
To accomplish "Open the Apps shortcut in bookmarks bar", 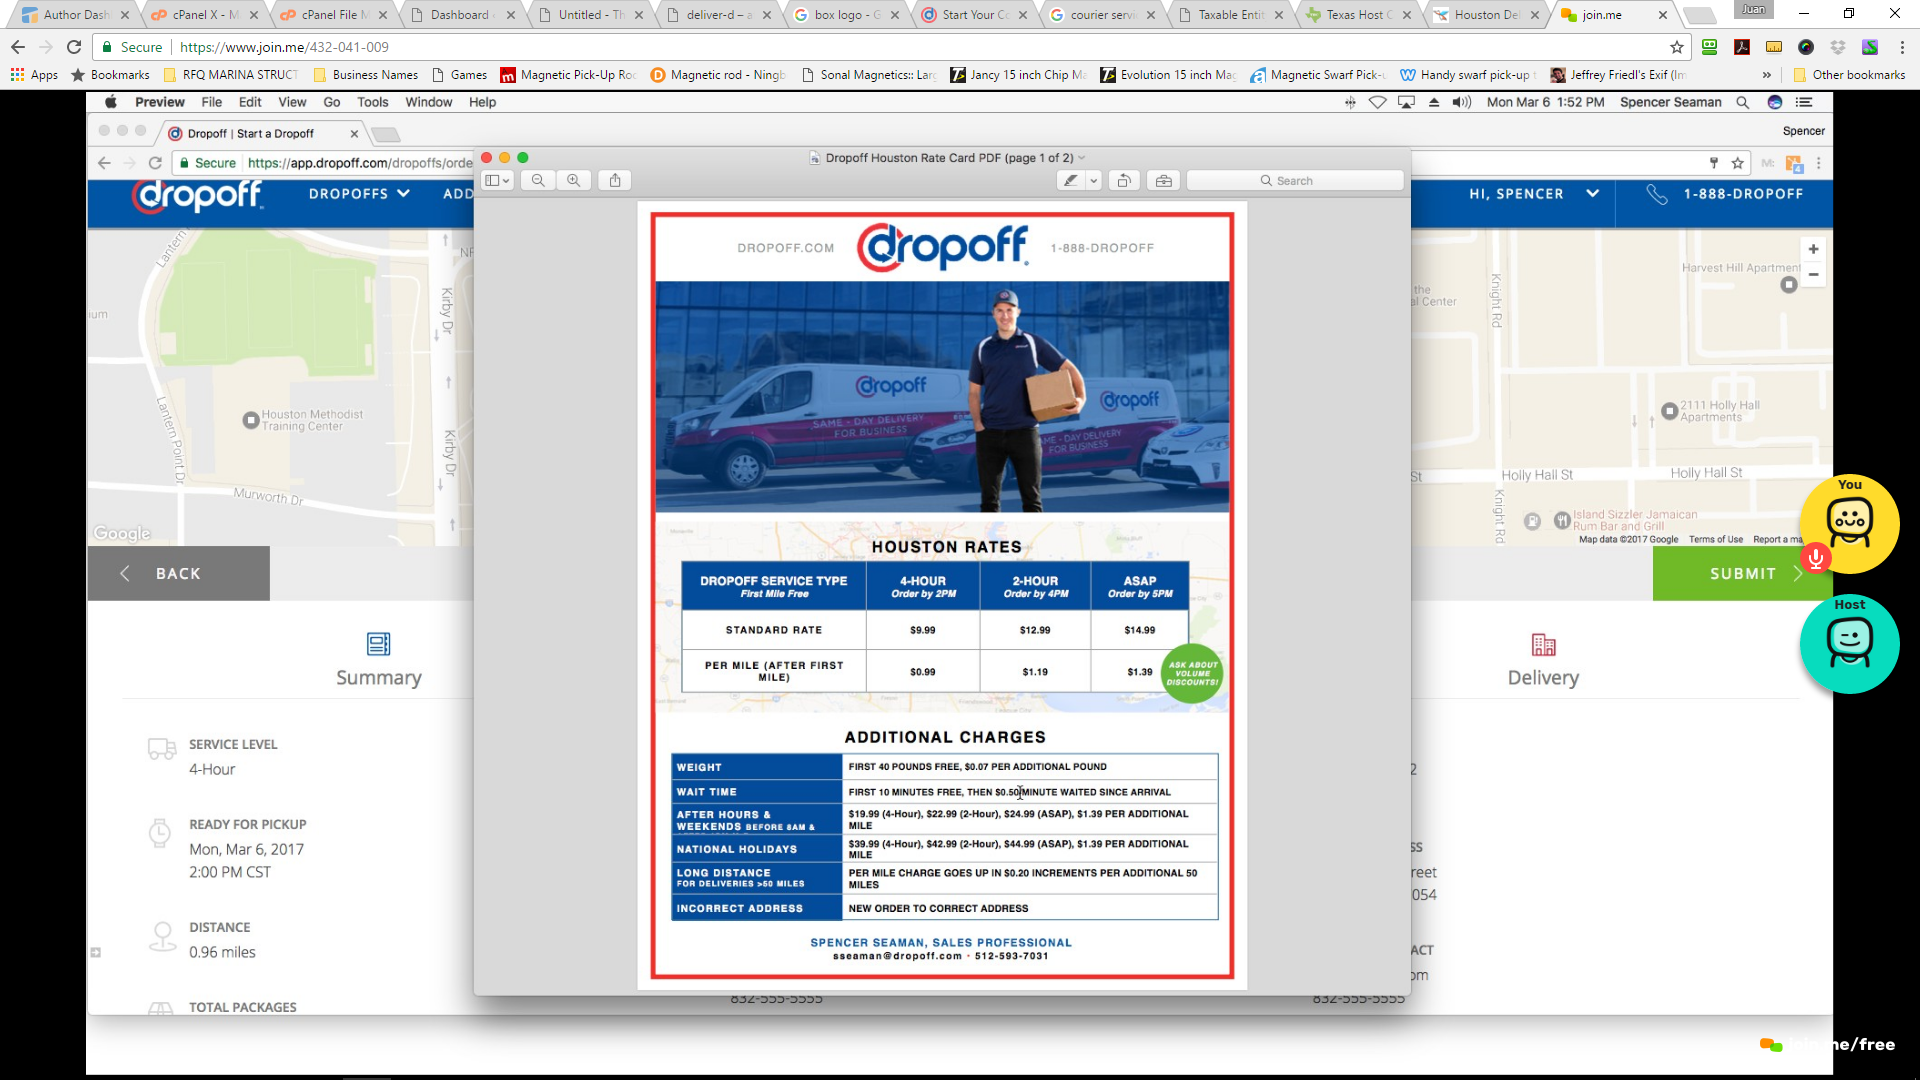I will coord(34,75).
